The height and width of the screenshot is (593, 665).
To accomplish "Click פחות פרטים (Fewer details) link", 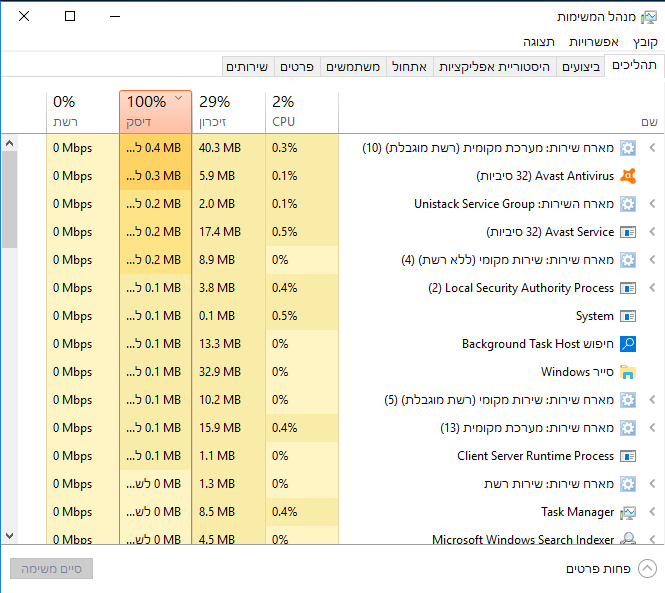I will [x=598, y=569].
